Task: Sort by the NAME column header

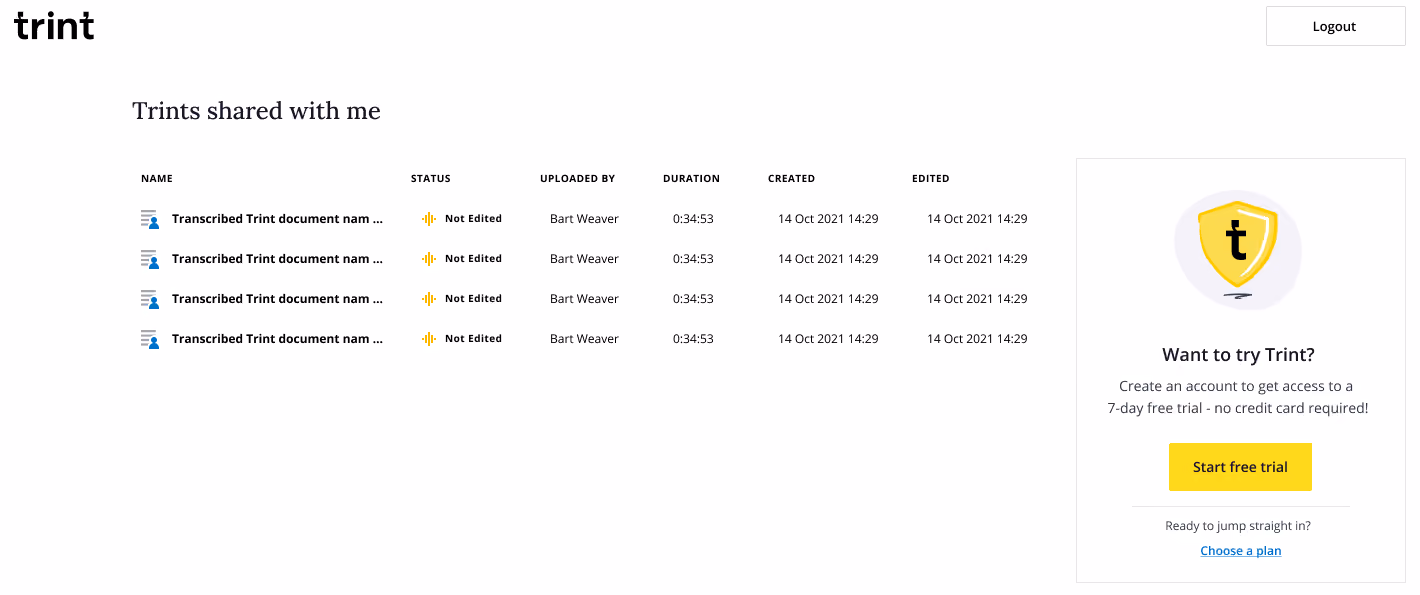Action: (x=157, y=179)
